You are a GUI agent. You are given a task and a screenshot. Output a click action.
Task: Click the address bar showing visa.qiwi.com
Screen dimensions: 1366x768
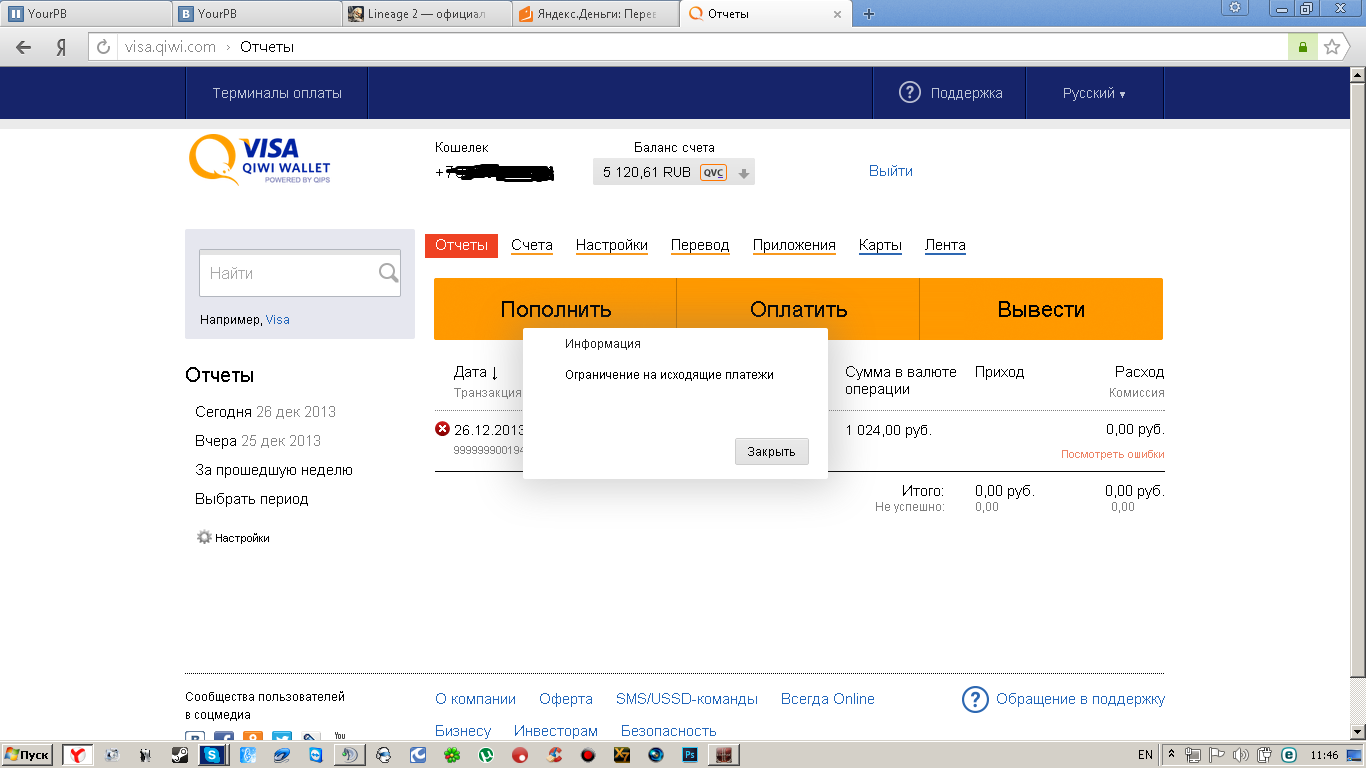[x=700, y=47]
